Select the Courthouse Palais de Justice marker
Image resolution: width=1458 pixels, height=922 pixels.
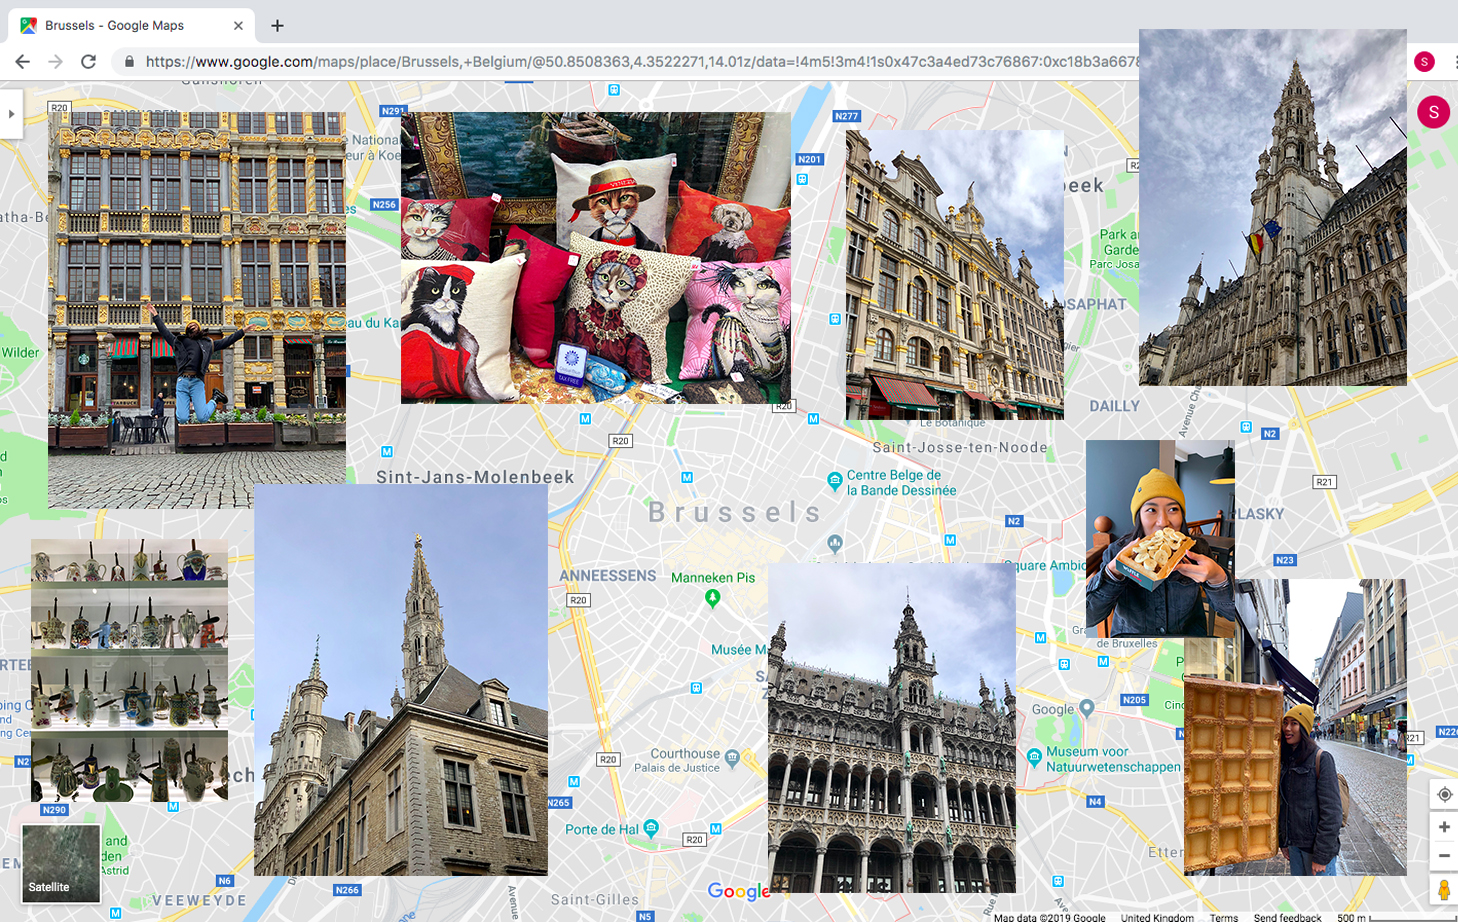[732, 758]
